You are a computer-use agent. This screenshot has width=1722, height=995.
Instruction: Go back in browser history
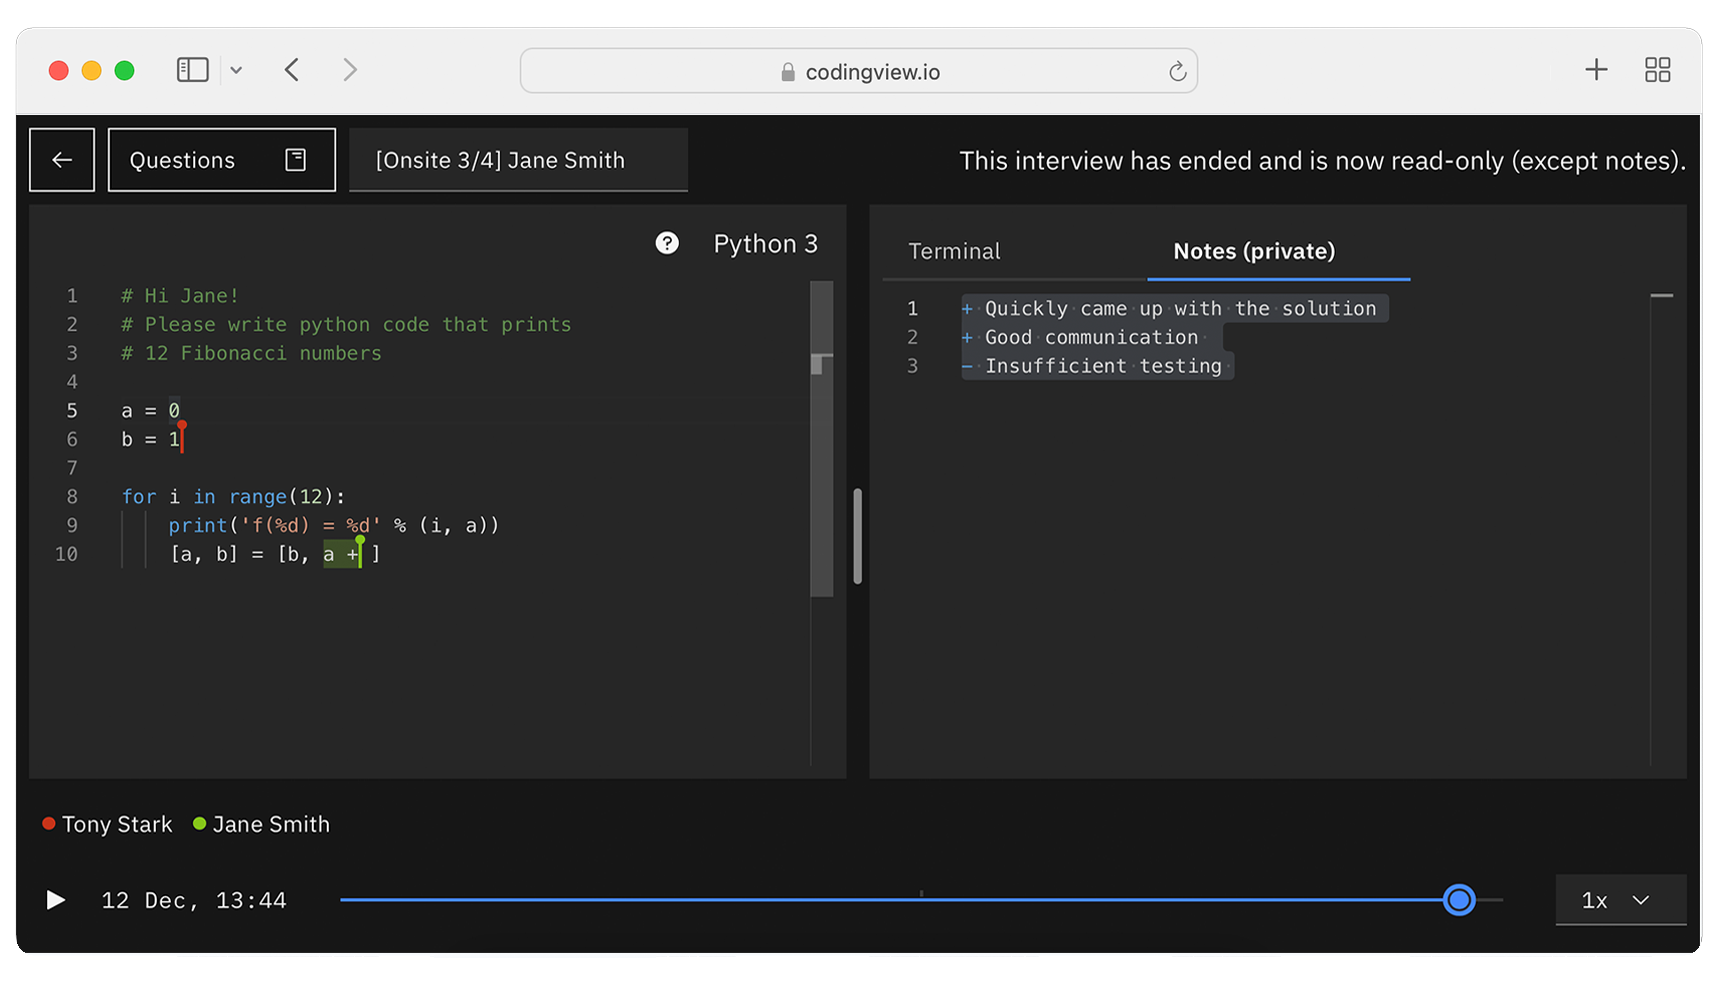pyautogui.click(x=292, y=70)
